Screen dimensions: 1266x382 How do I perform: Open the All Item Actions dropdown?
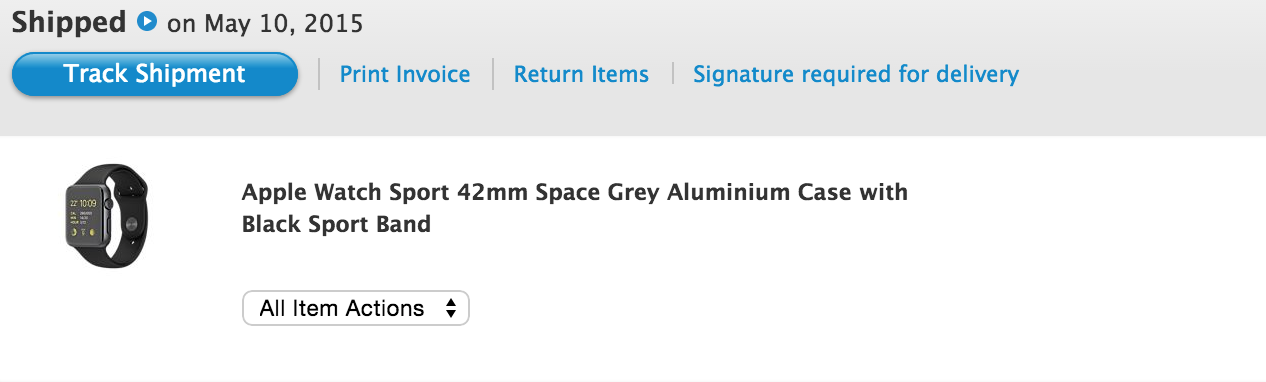(x=356, y=308)
